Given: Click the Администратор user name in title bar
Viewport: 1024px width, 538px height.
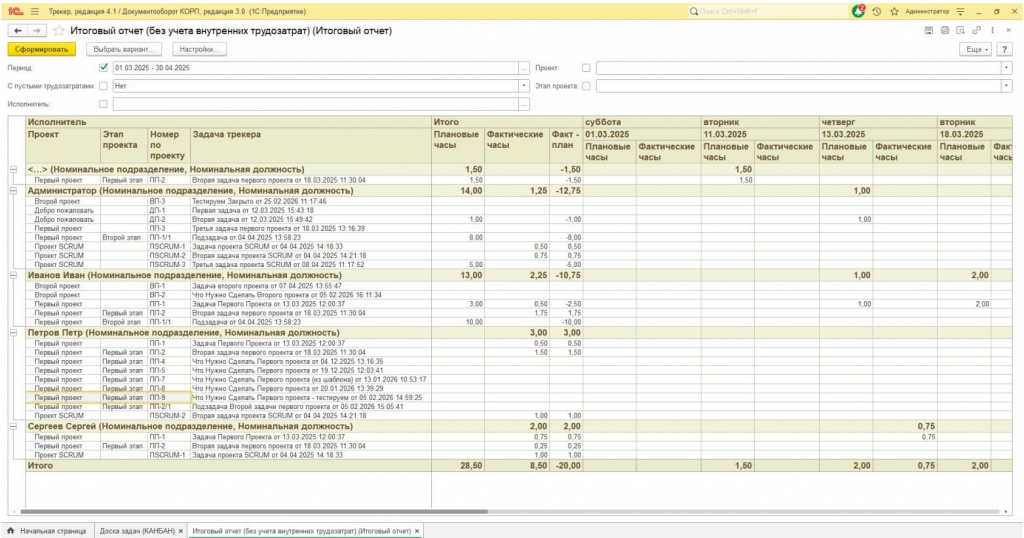Looking at the screenshot, I should point(927,12).
